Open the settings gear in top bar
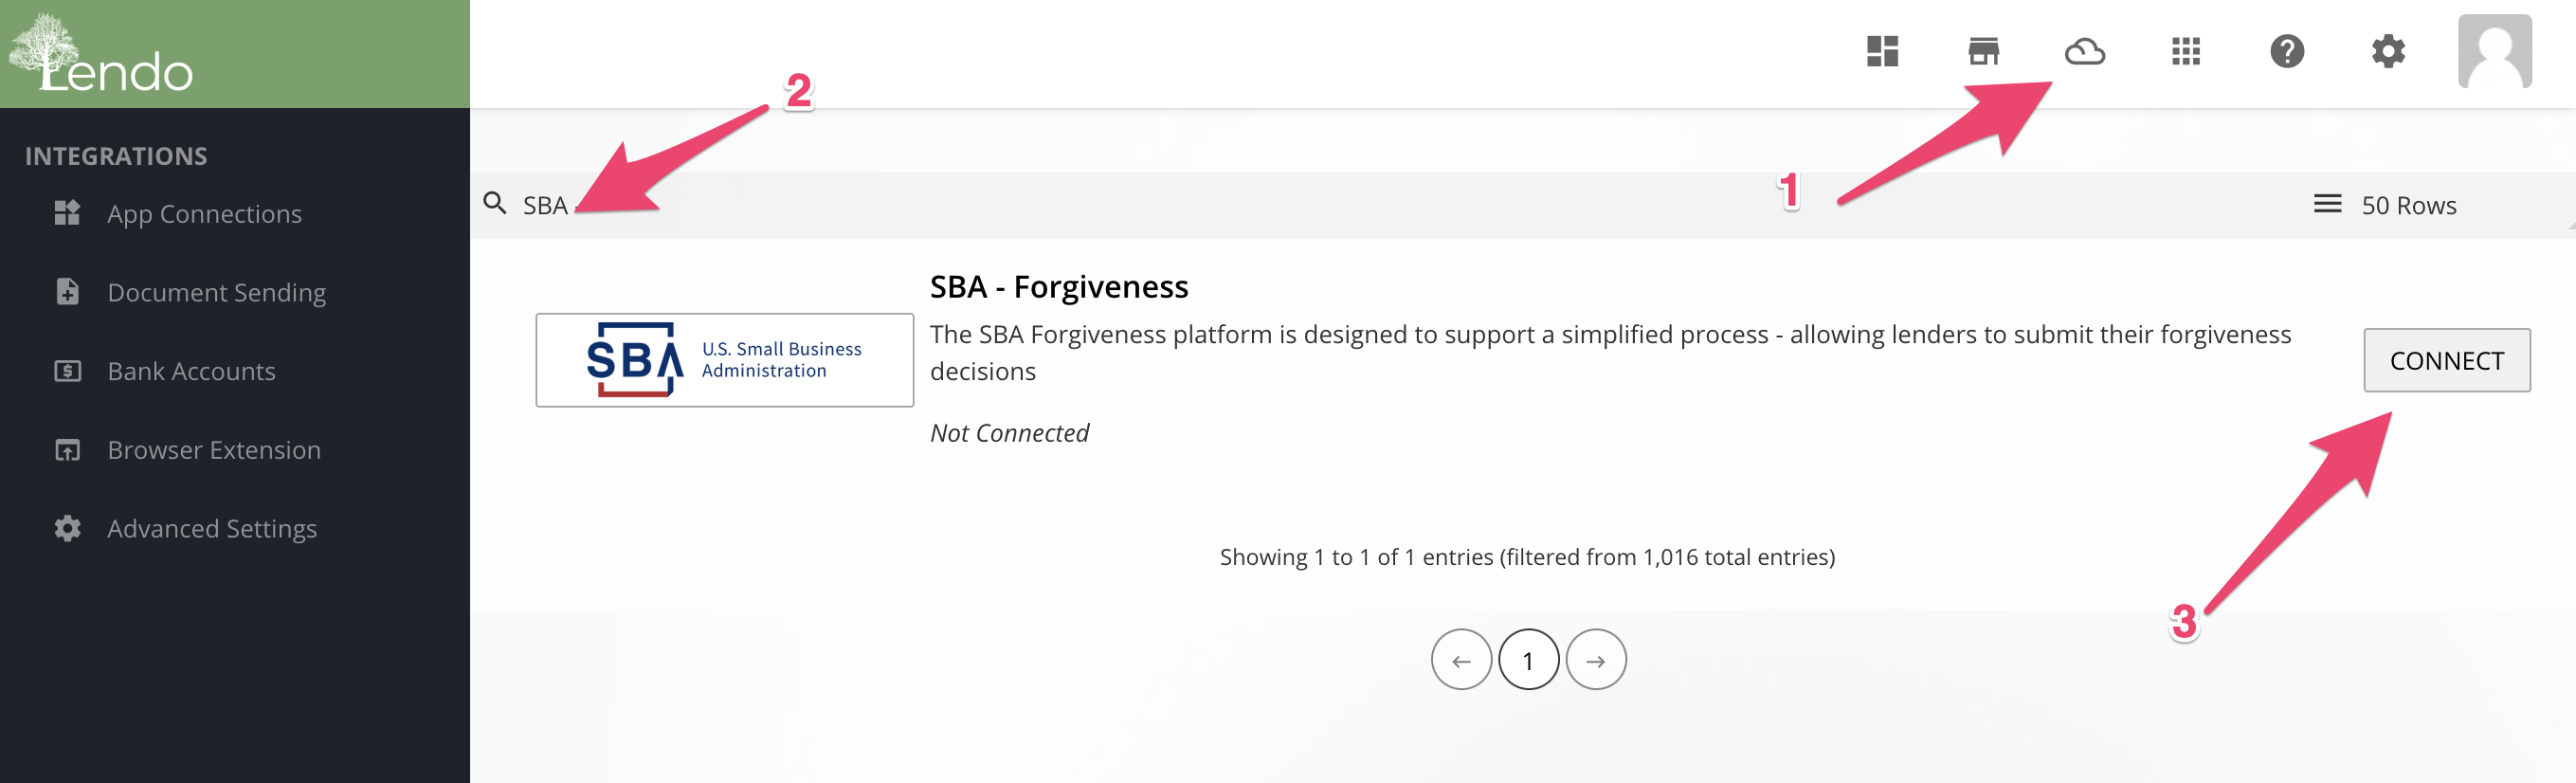 tap(2388, 51)
